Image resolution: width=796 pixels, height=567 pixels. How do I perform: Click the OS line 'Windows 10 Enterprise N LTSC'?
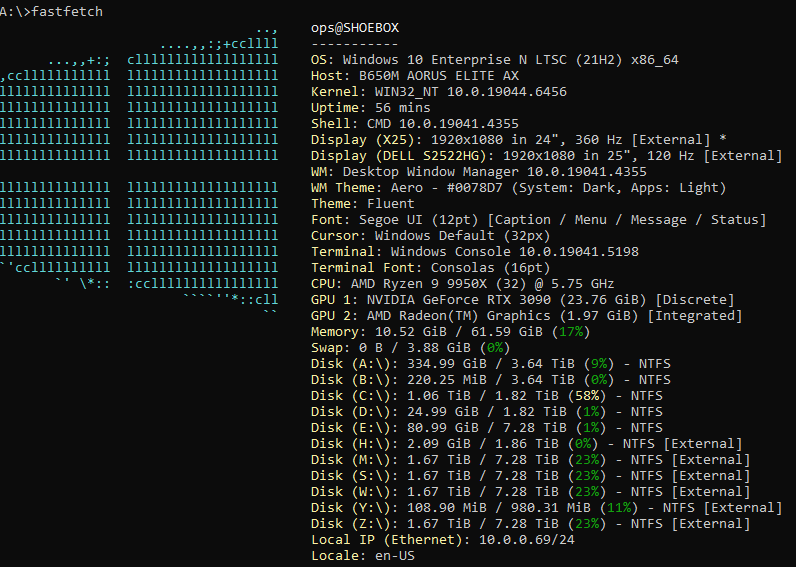tap(494, 60)
